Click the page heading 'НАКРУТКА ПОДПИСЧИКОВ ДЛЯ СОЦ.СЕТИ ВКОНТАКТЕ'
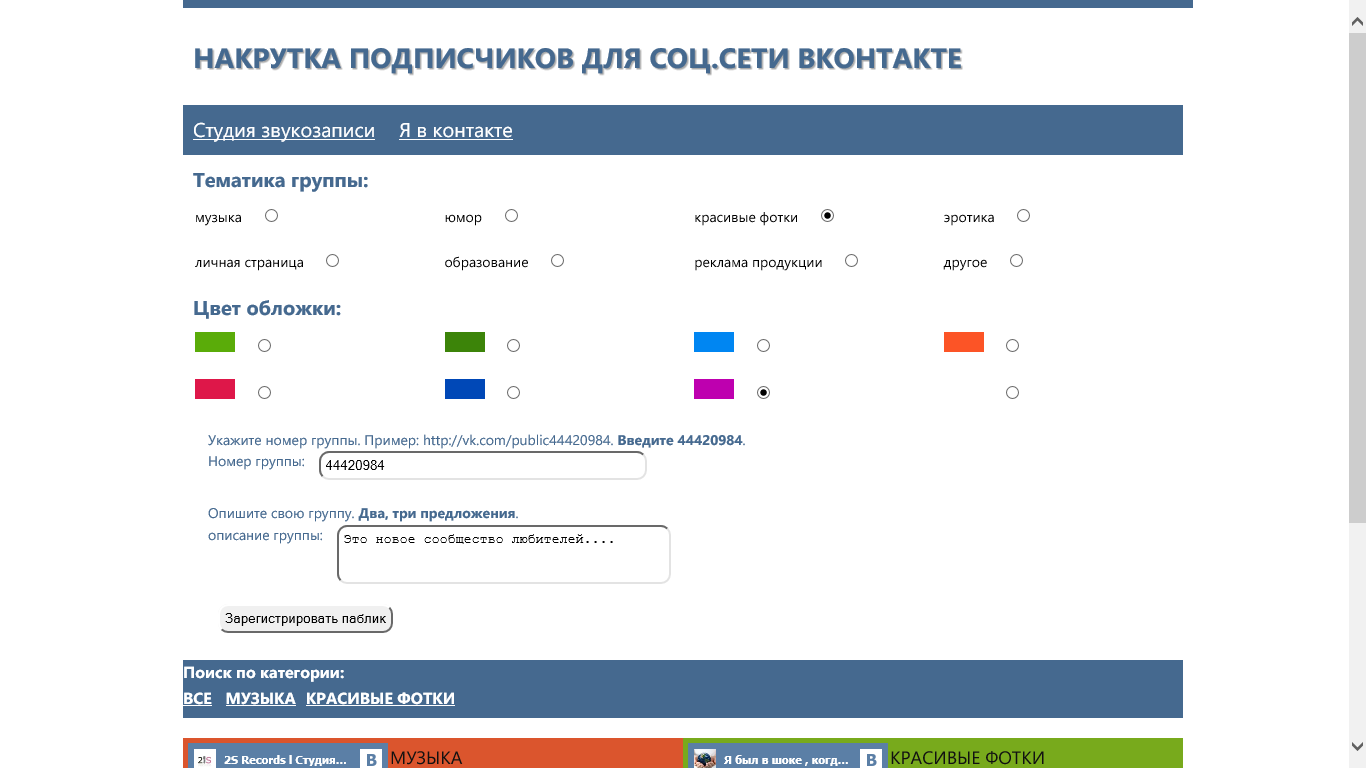The width and height of the screenshot is (1366, 768). (578, 59)
